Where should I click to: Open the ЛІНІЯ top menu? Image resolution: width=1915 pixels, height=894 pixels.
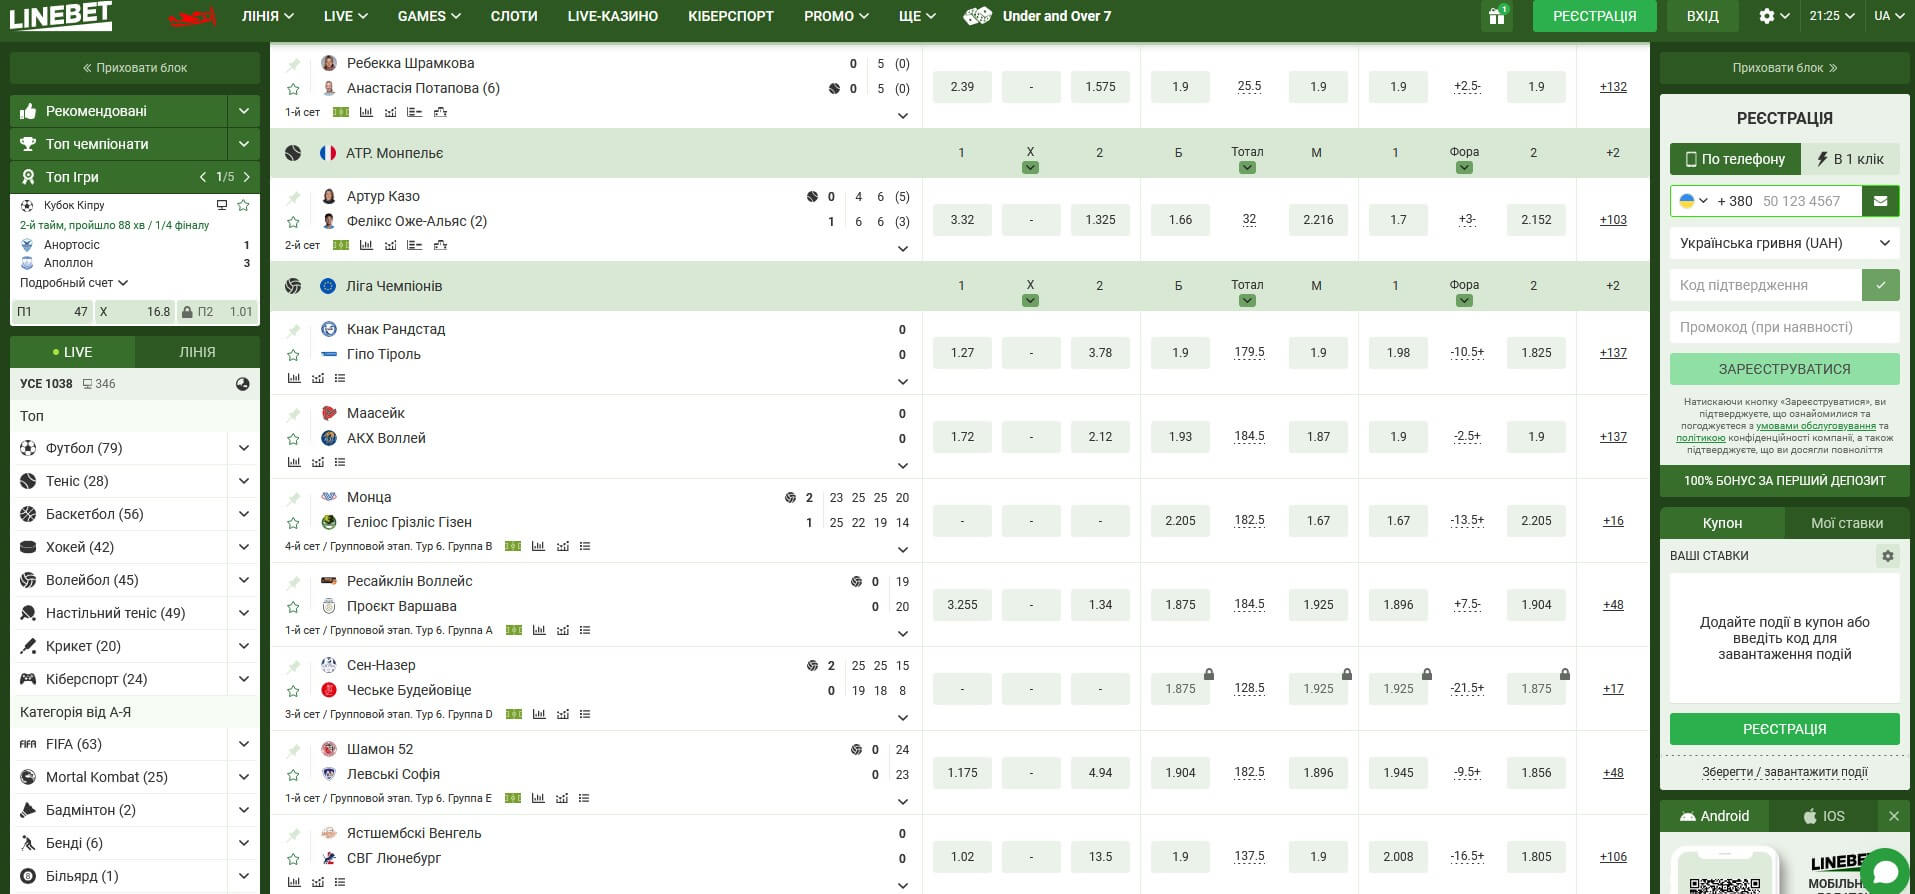pyautogui.click(x=267, y=16)
